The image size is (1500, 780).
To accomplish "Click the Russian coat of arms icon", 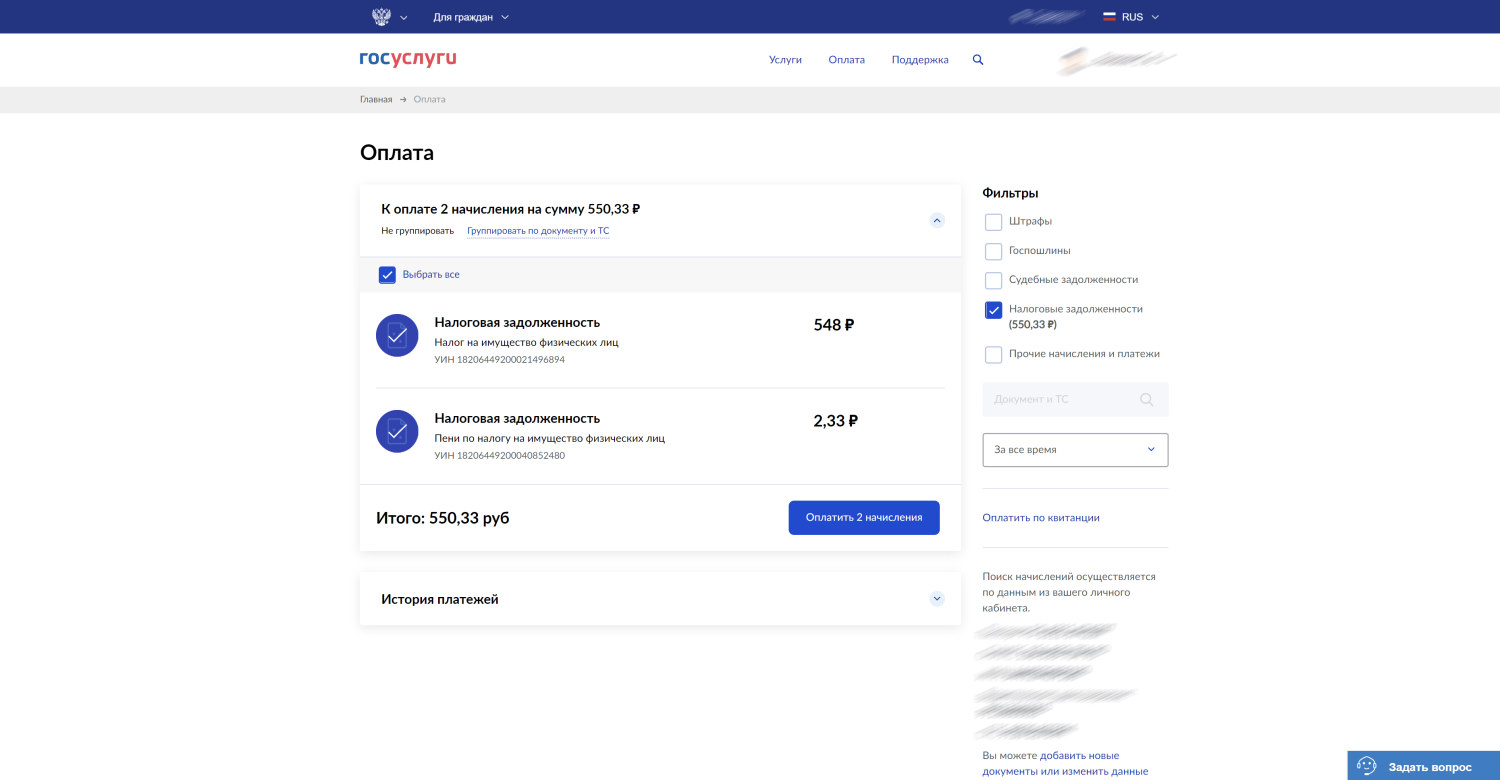I will 381,17.
